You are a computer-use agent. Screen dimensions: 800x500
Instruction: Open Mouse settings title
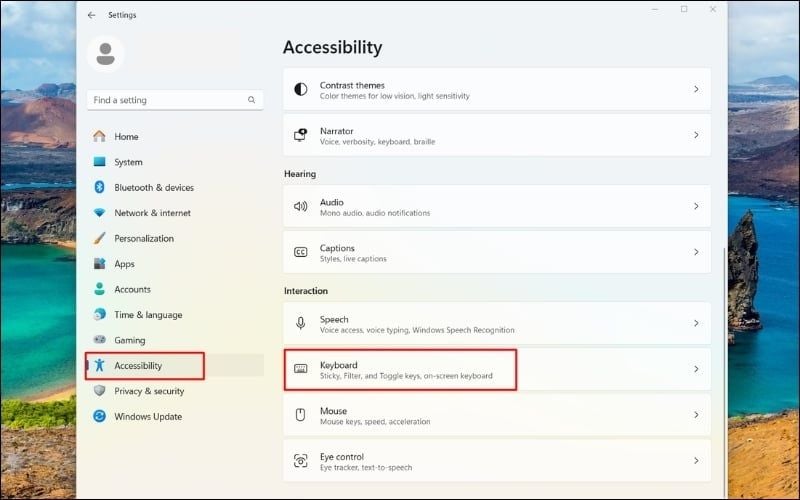334,411
